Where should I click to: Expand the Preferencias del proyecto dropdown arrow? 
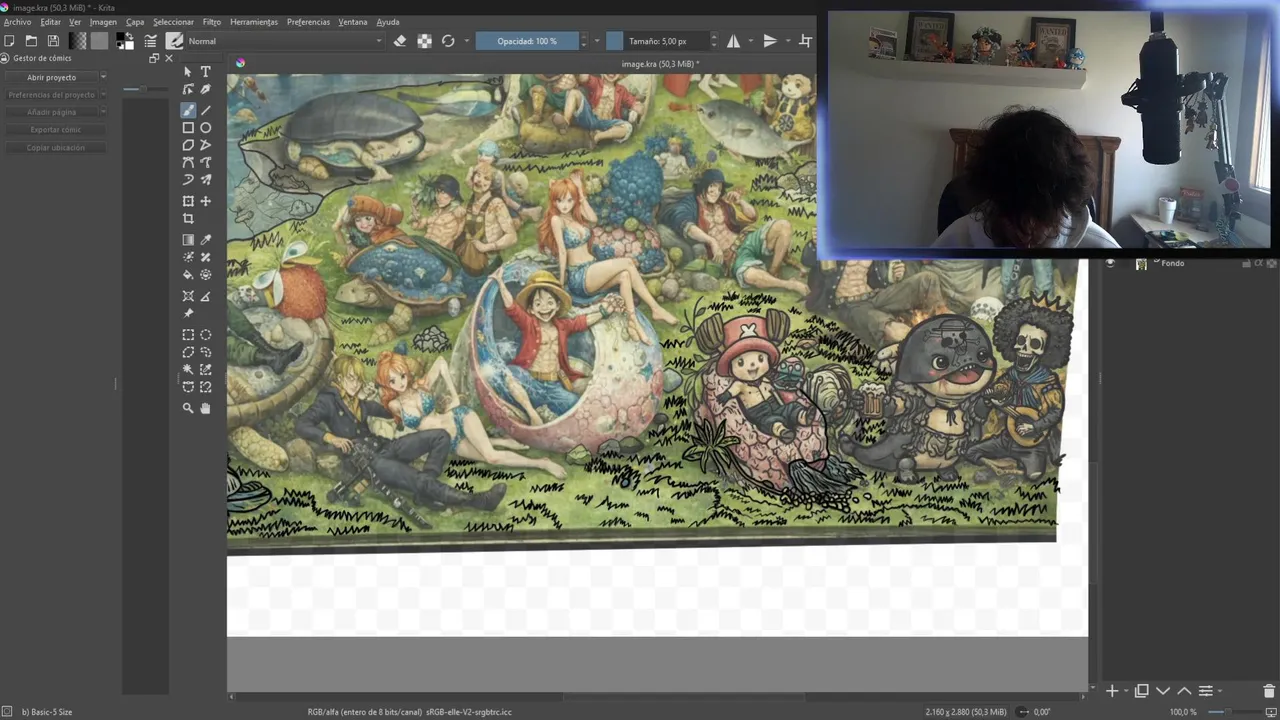click(103, 95)
